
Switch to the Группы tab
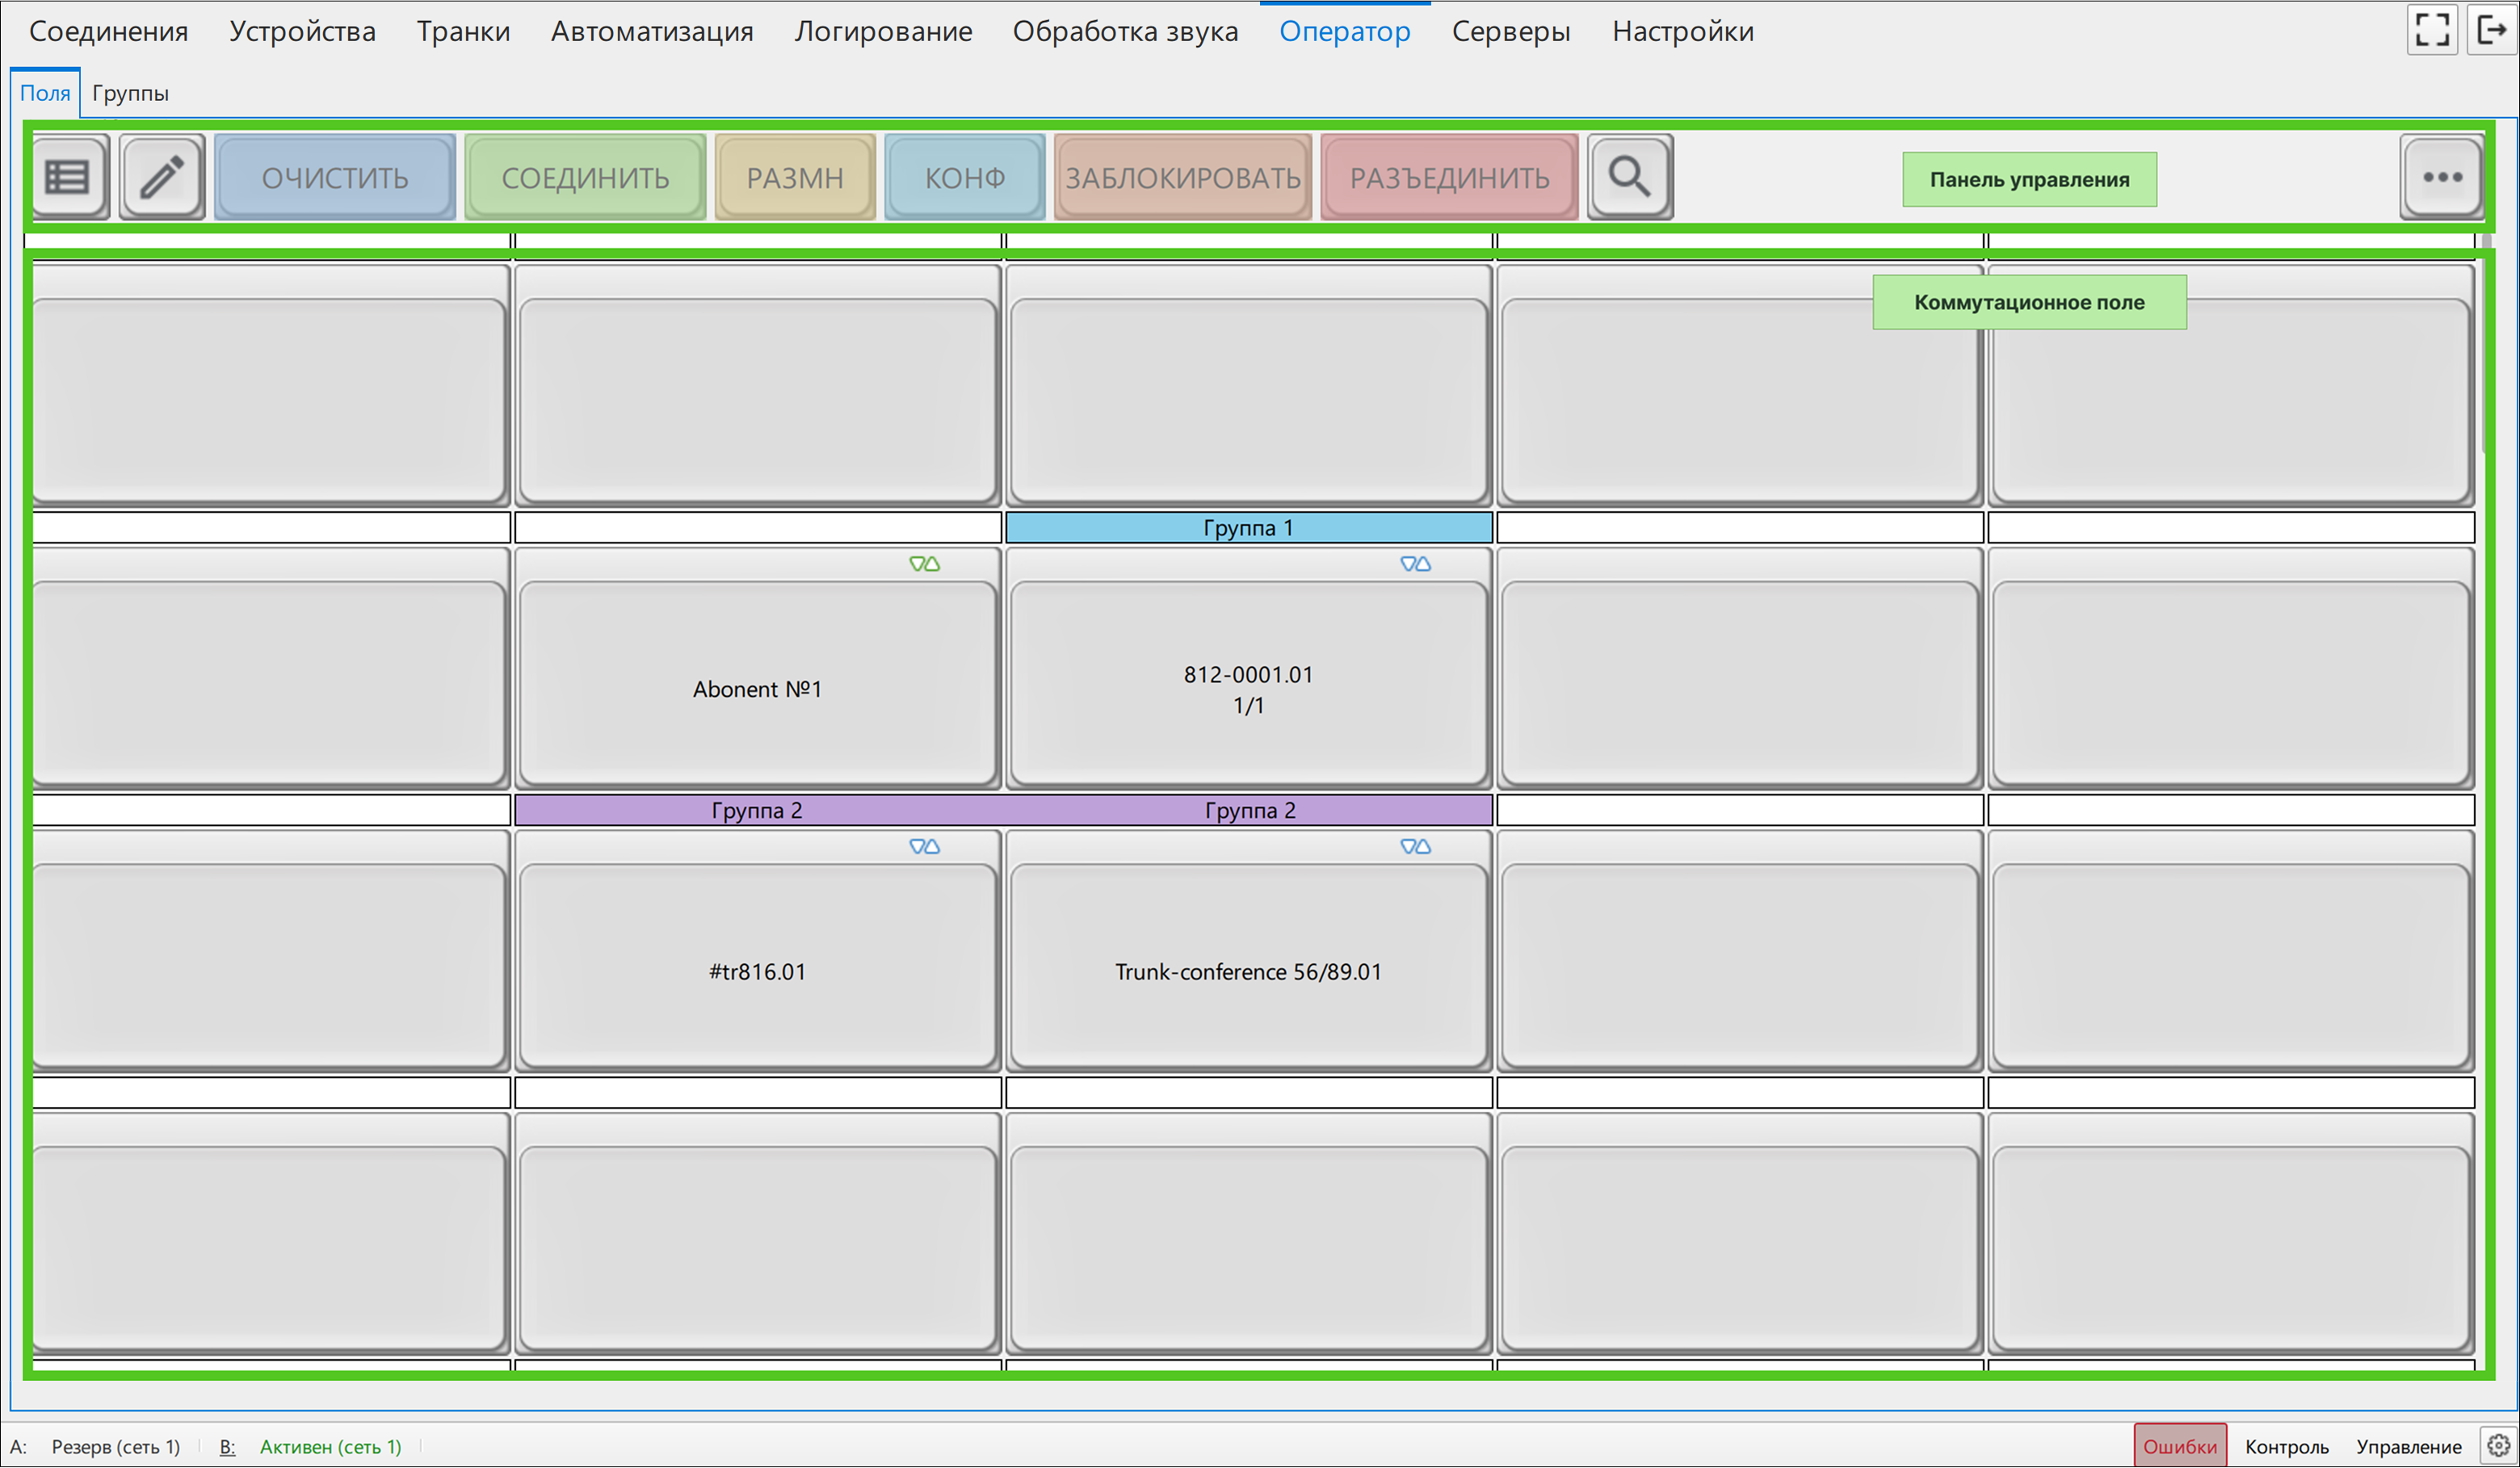130,93
